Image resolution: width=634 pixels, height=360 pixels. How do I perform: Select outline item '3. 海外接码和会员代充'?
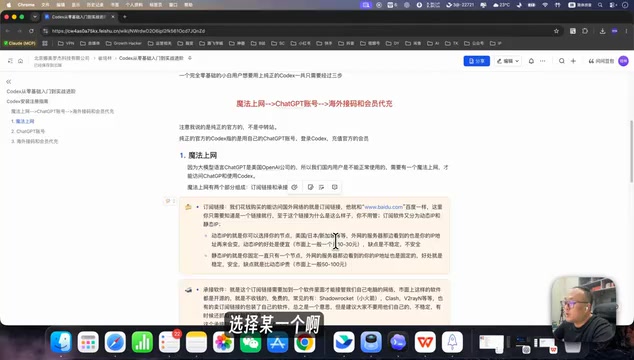tap(34, 142)
